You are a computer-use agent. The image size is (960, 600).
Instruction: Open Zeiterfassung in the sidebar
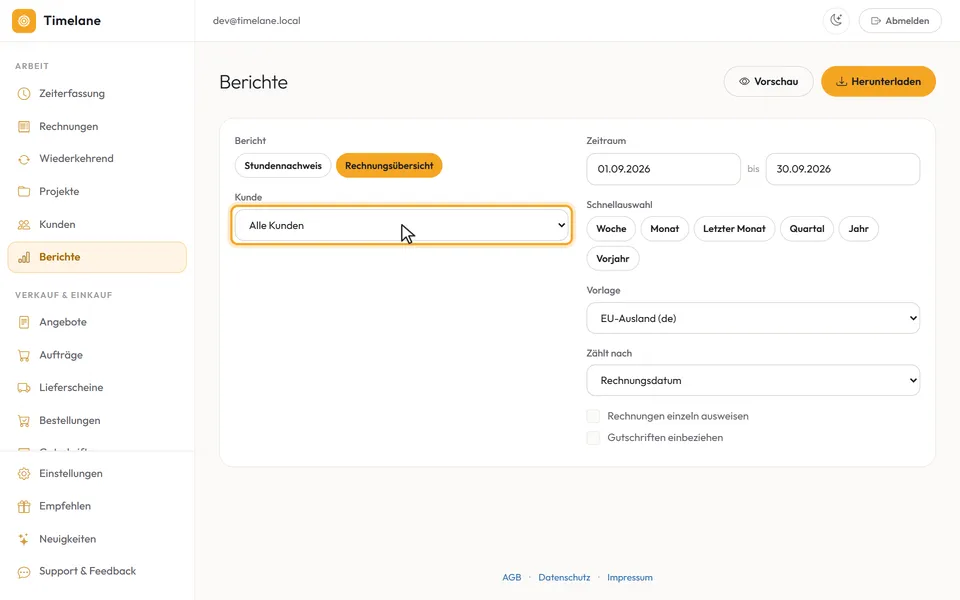pos(97,94)
